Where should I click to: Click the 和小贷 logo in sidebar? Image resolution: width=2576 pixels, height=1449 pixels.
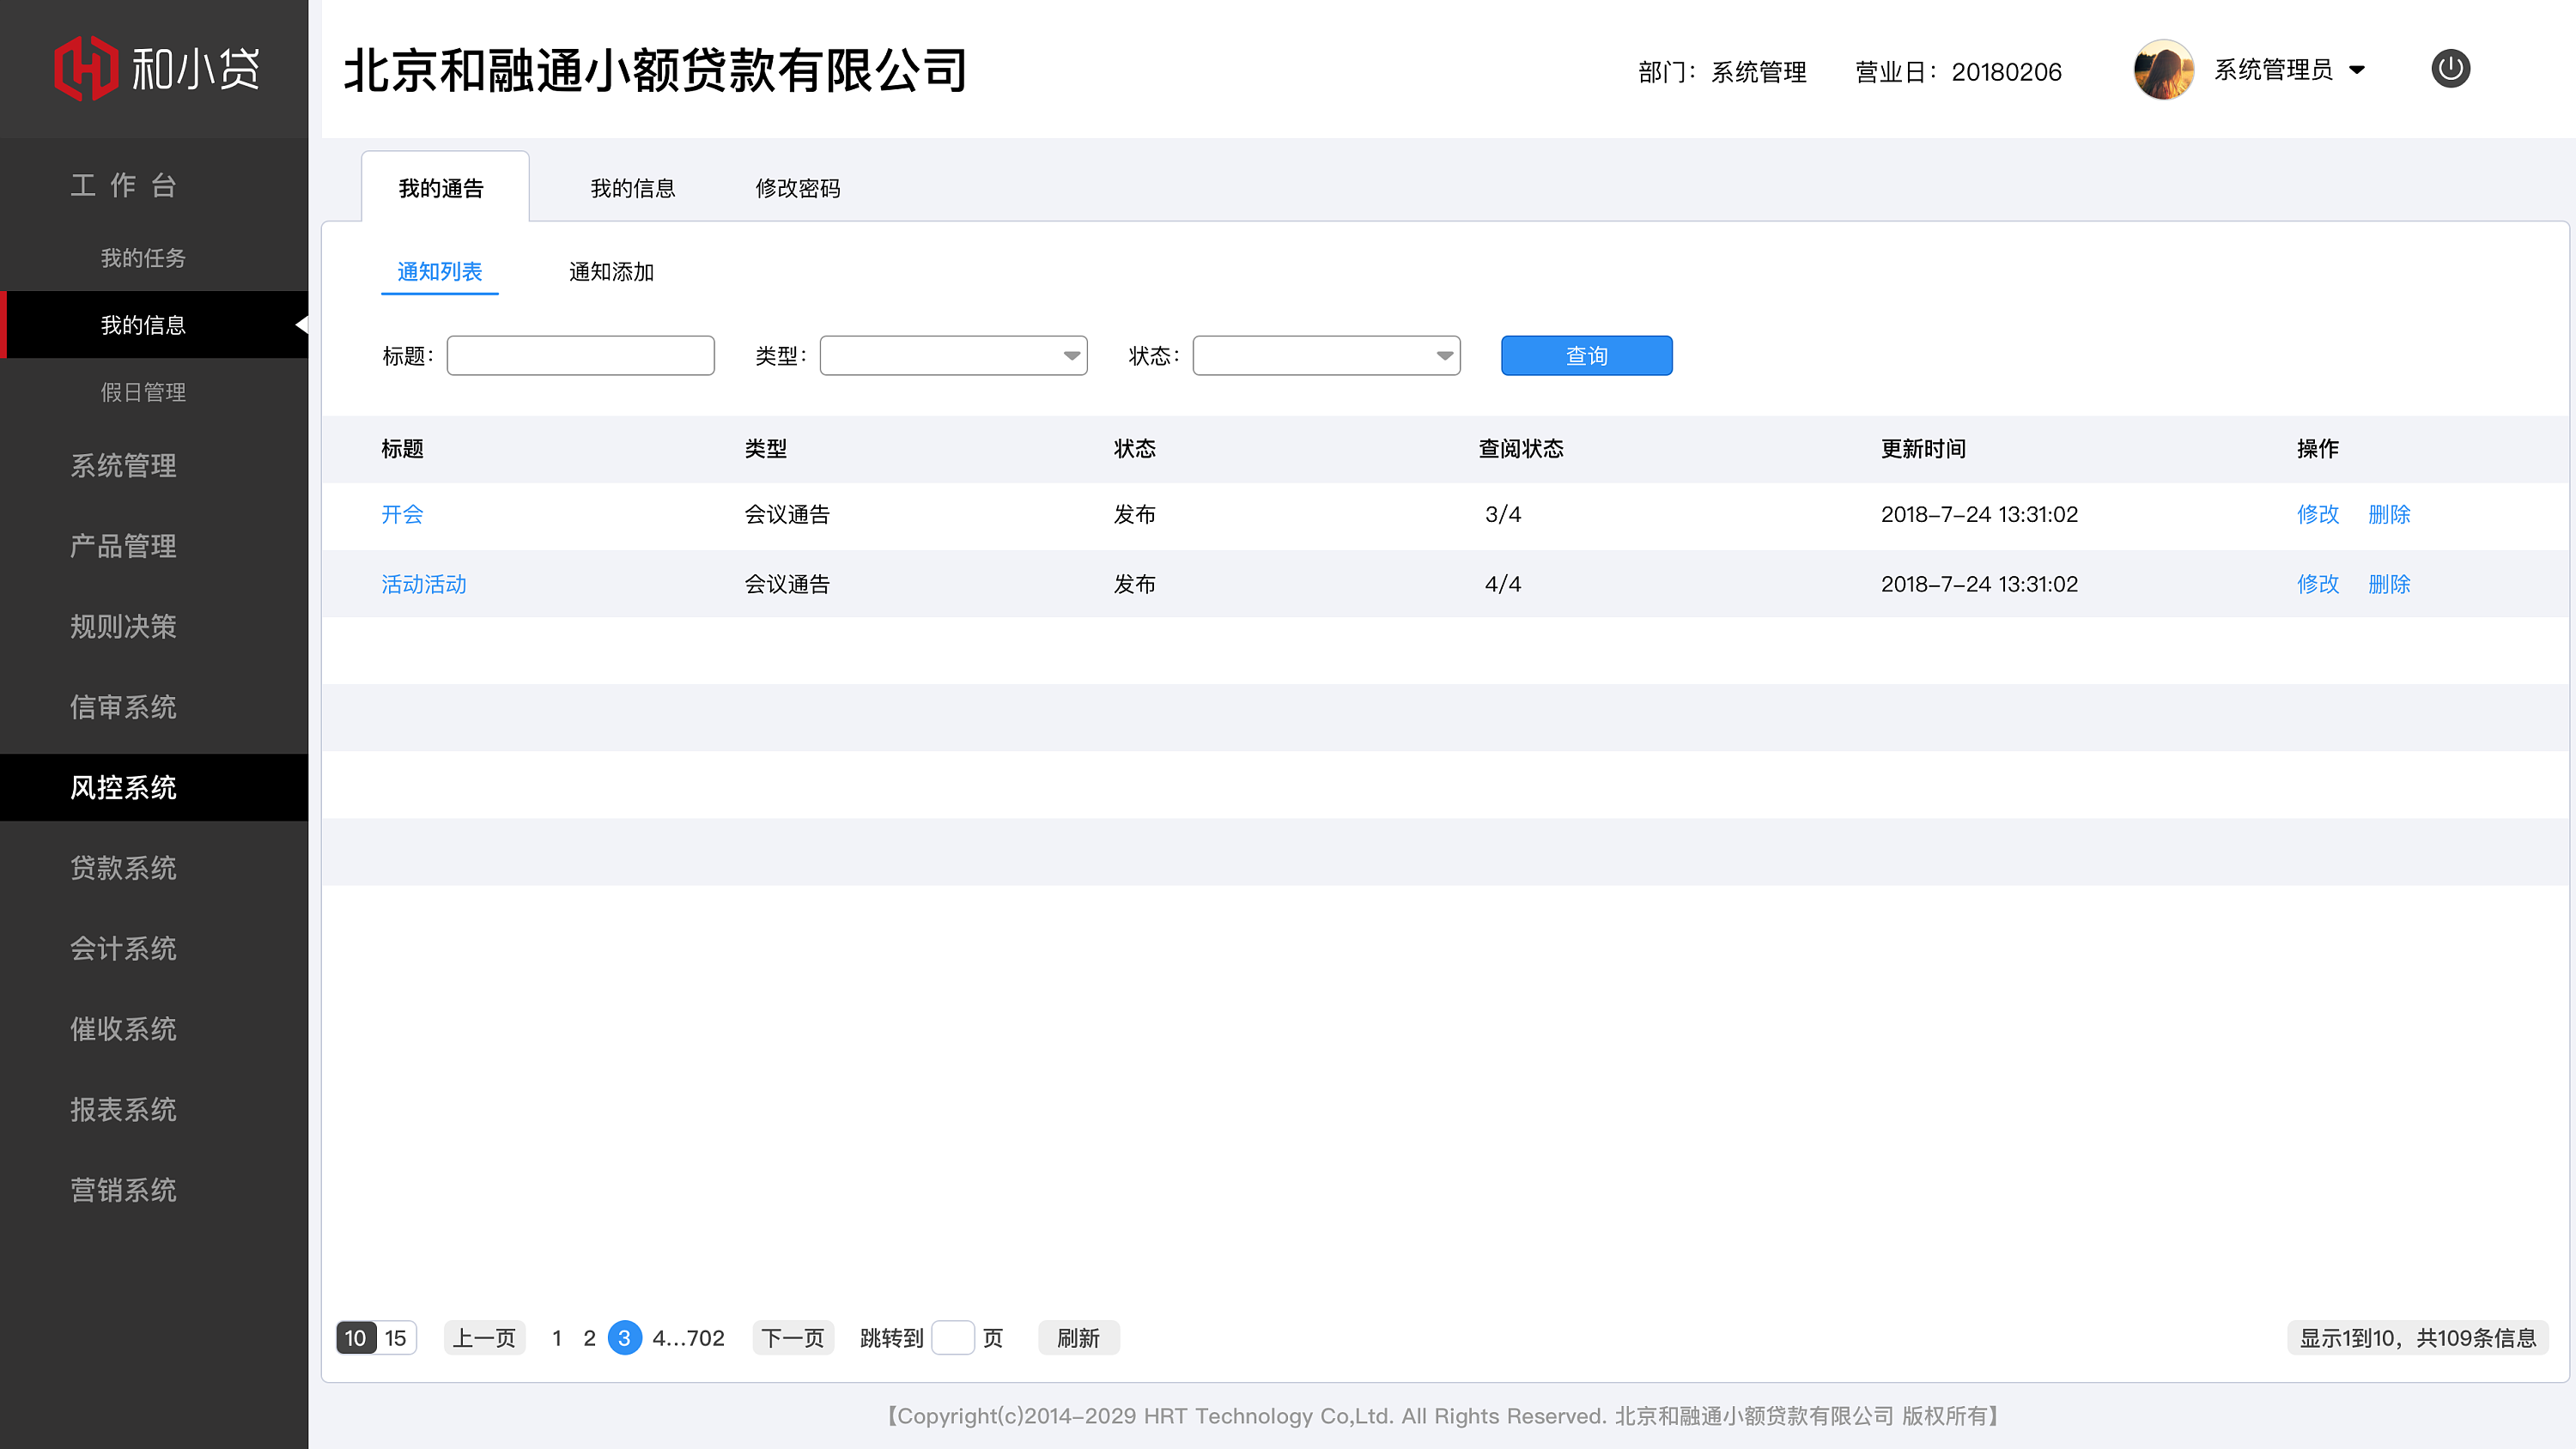(x=157, y=68)
